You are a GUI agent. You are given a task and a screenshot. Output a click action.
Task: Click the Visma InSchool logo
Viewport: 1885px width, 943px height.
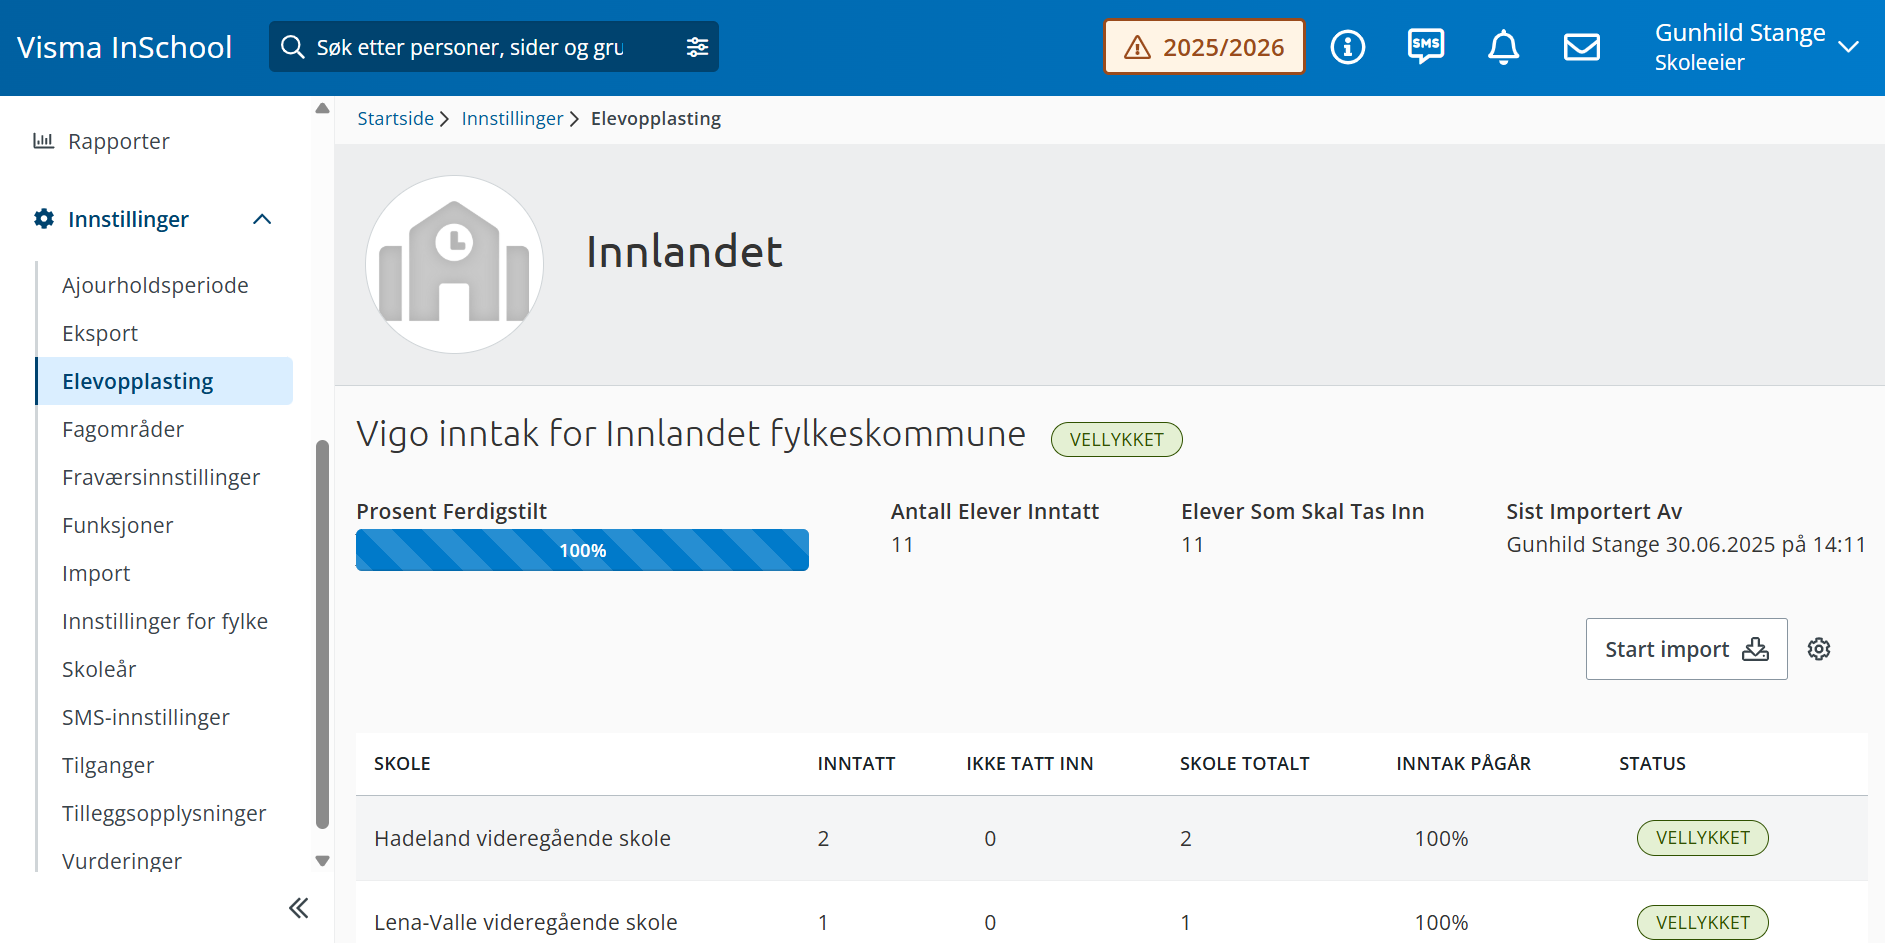point(124,47)
